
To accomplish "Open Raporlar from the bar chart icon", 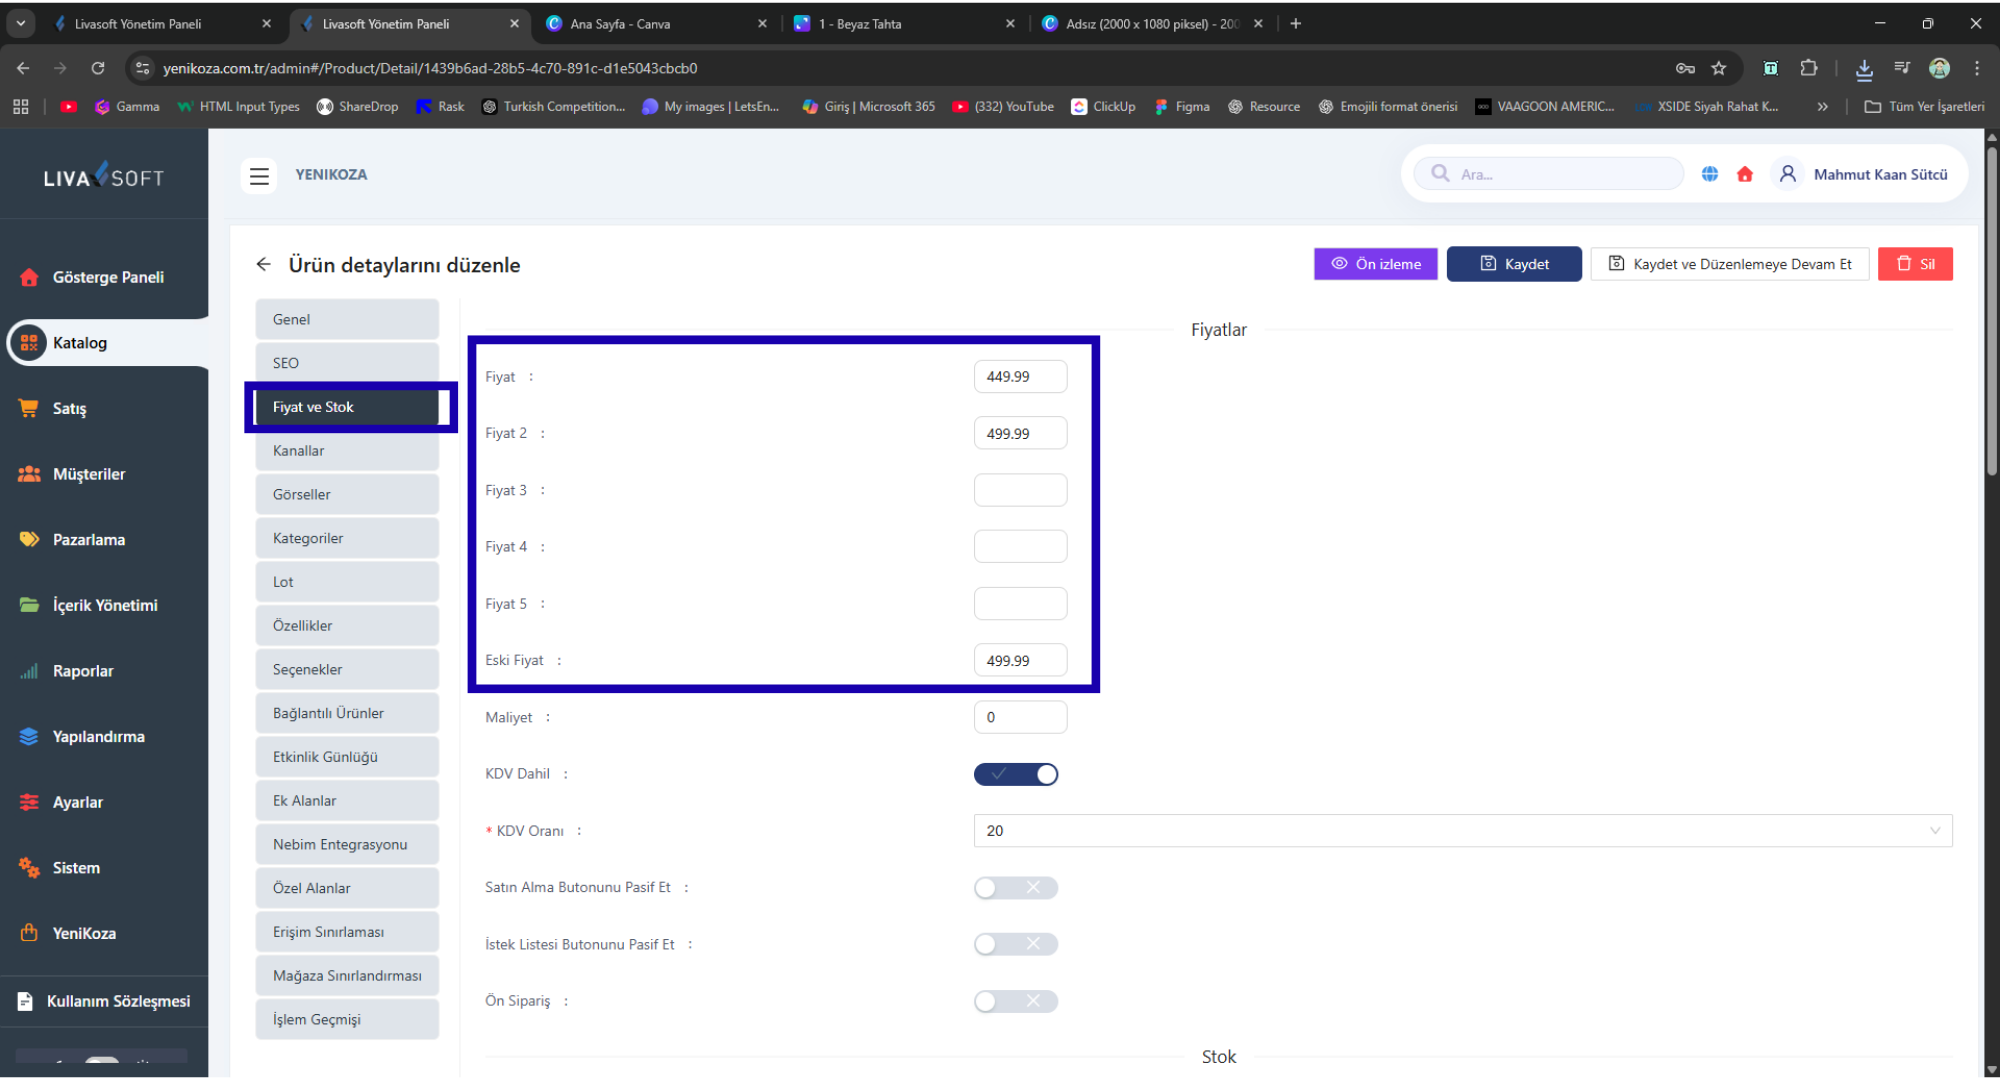I will [x=29, y=671].
